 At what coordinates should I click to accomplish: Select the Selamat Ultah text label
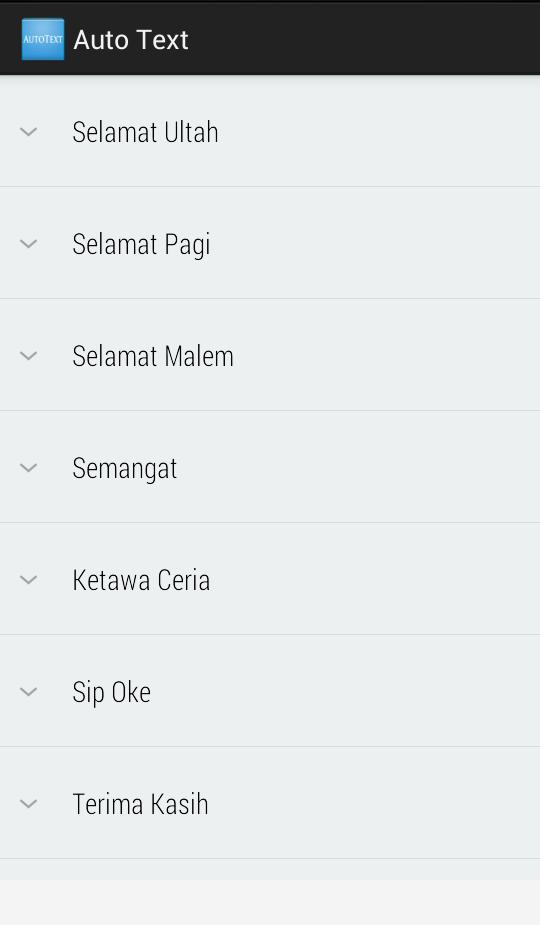145,132
